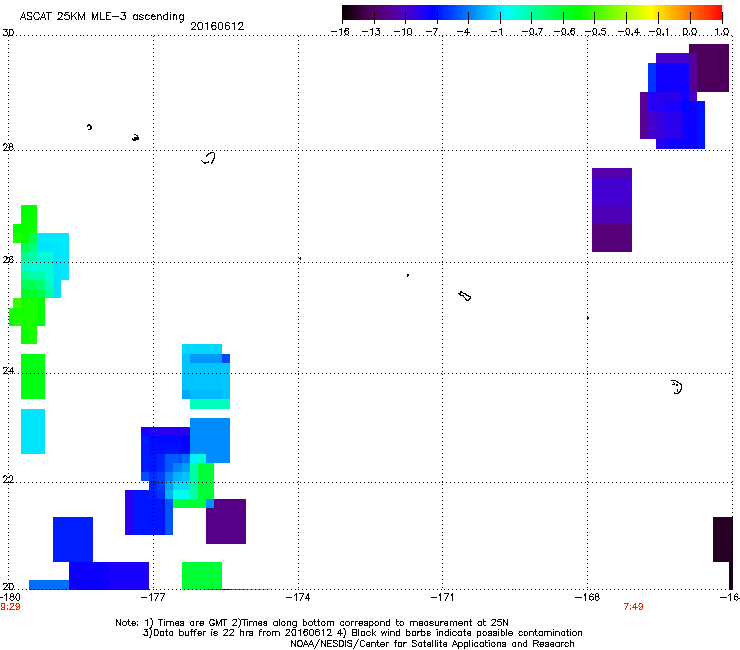Click the red 7:49 time stamp

tap(633, 607)
